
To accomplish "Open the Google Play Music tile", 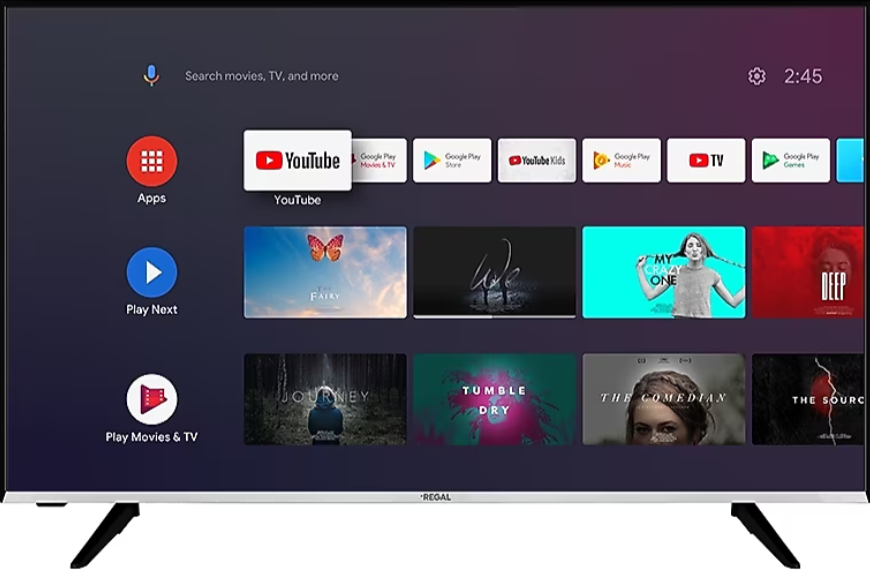I will click(x=621, y=160).
